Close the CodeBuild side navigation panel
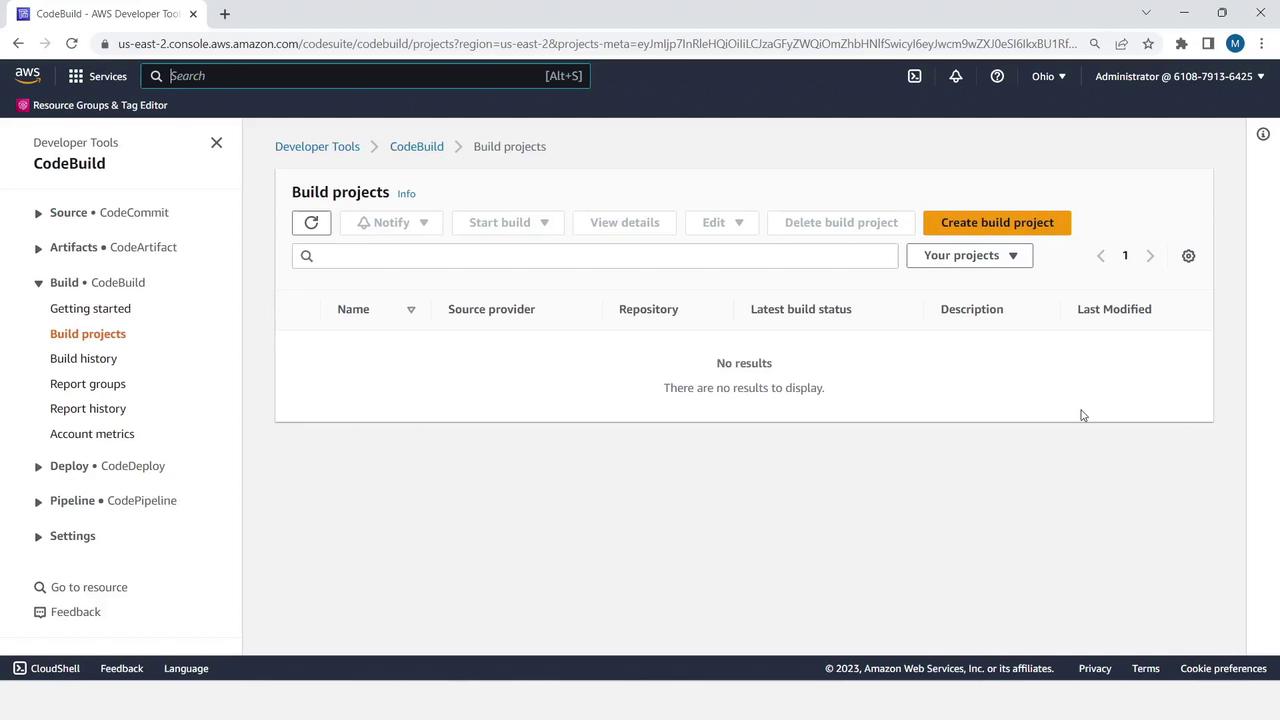The image size is (1280, 720). 216,143
